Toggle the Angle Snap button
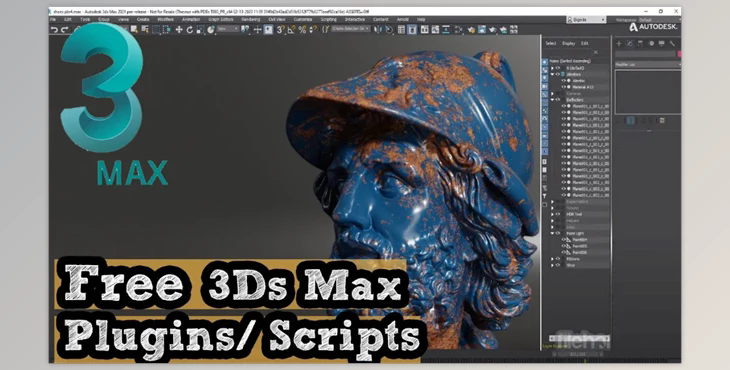The width and height of the screenshot is (730, 370). pos(291,29)
